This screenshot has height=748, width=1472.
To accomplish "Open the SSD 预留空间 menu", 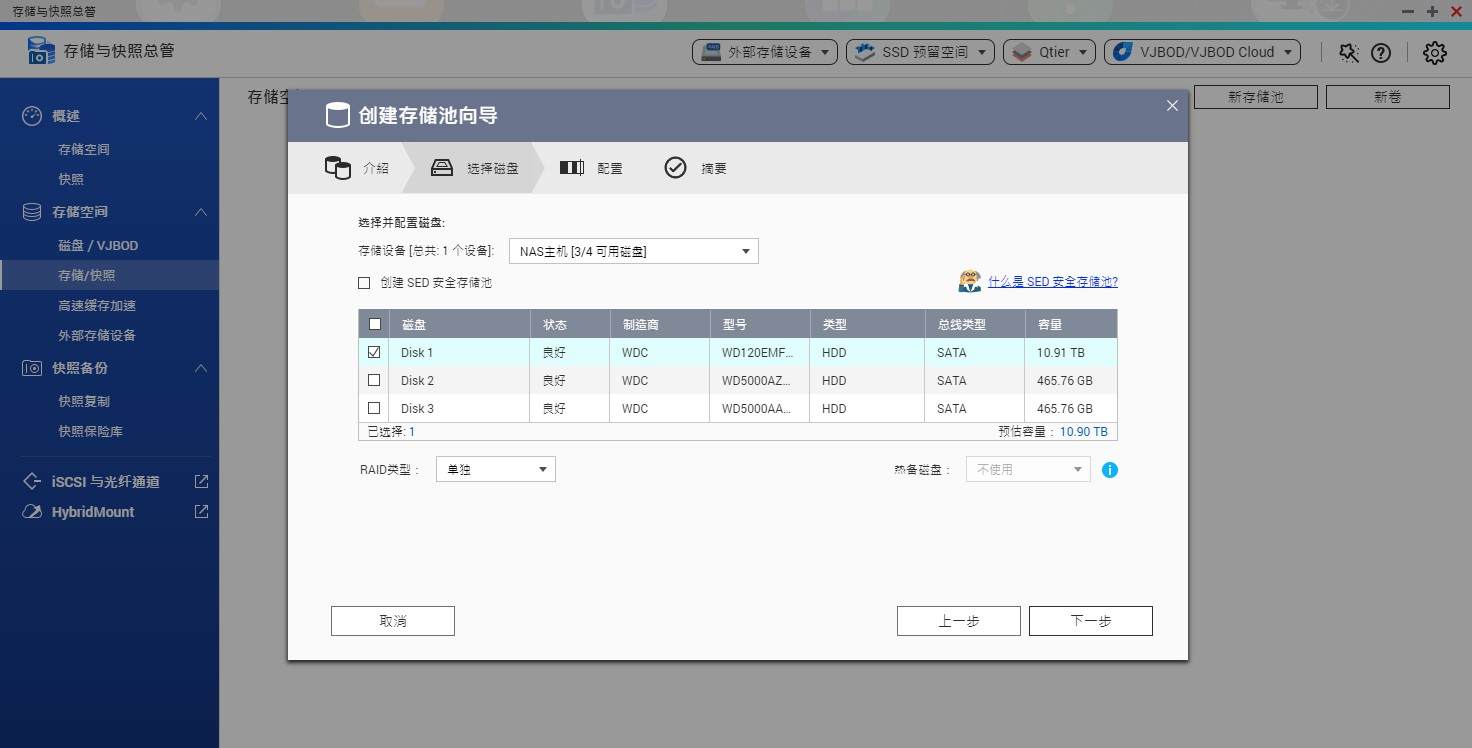I will 919,52.
